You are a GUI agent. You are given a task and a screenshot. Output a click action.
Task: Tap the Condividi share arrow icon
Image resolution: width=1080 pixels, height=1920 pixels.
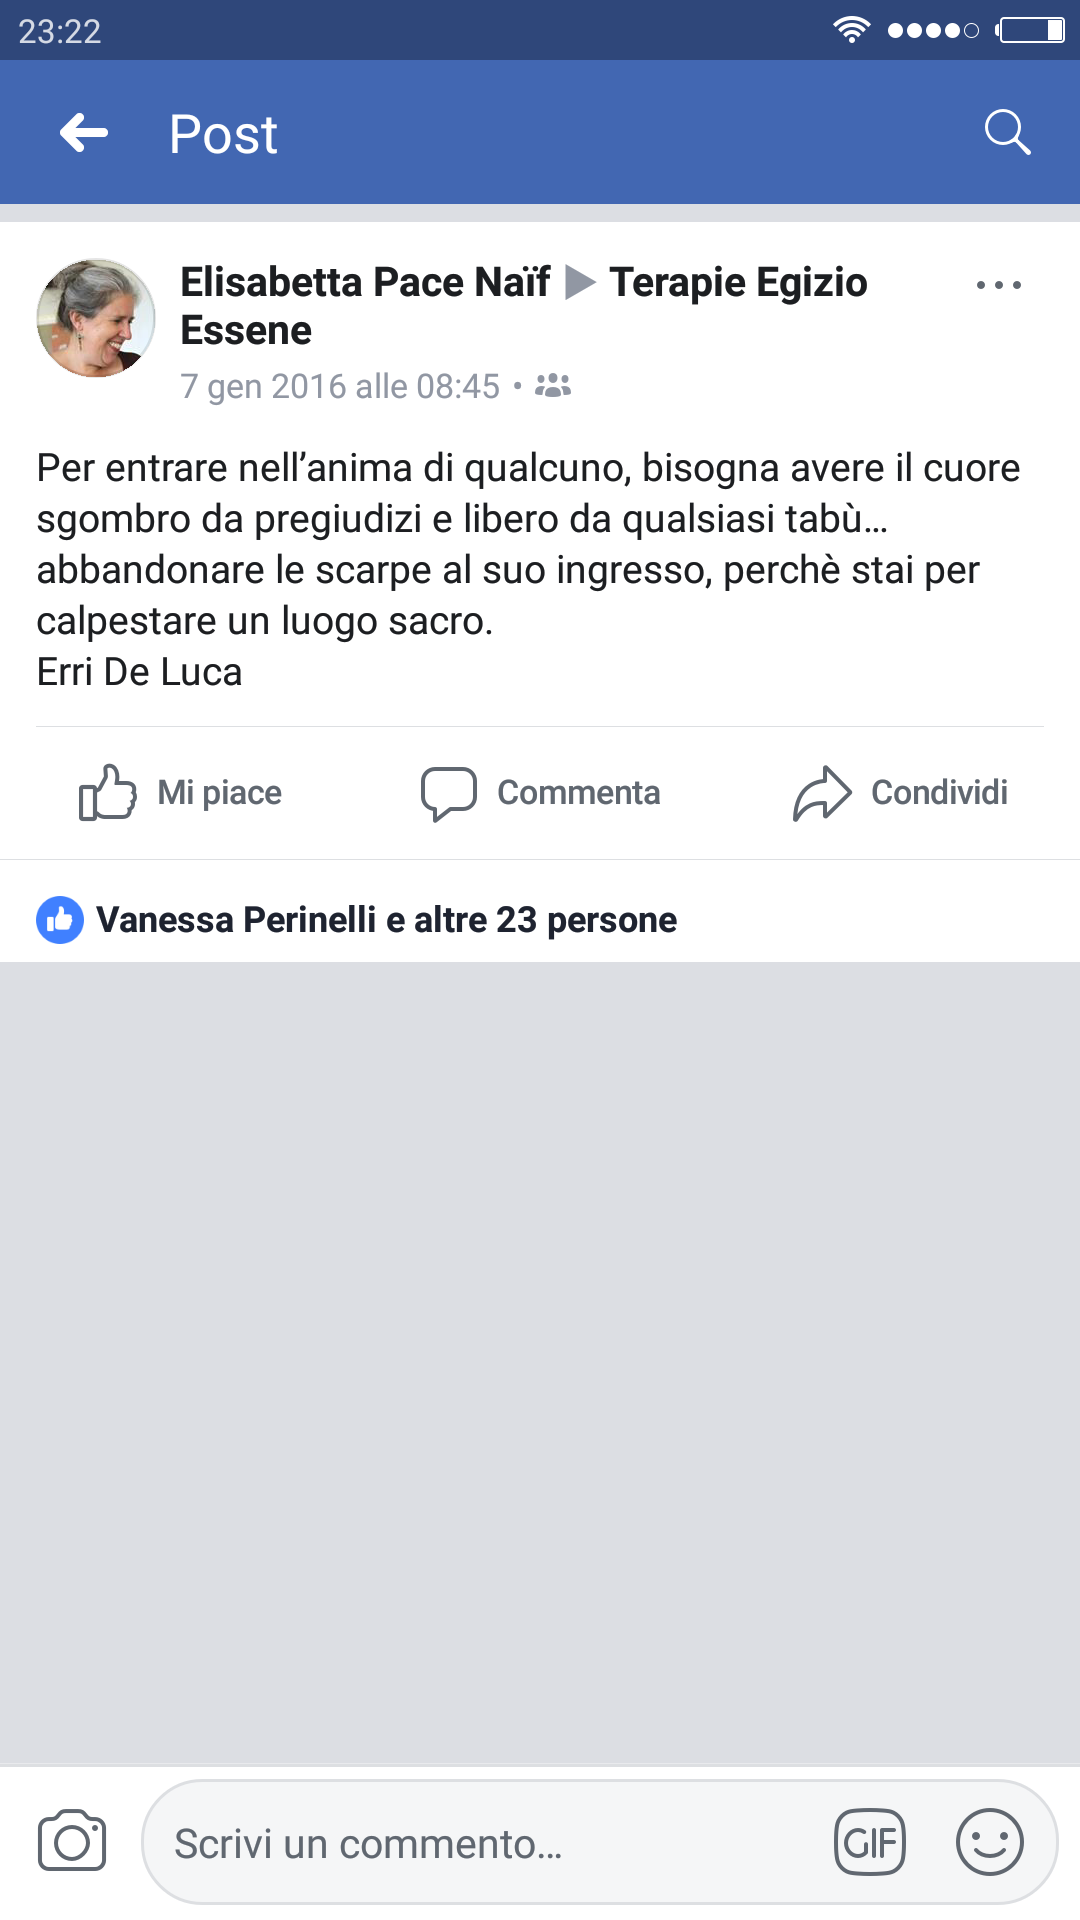(822, 793)
